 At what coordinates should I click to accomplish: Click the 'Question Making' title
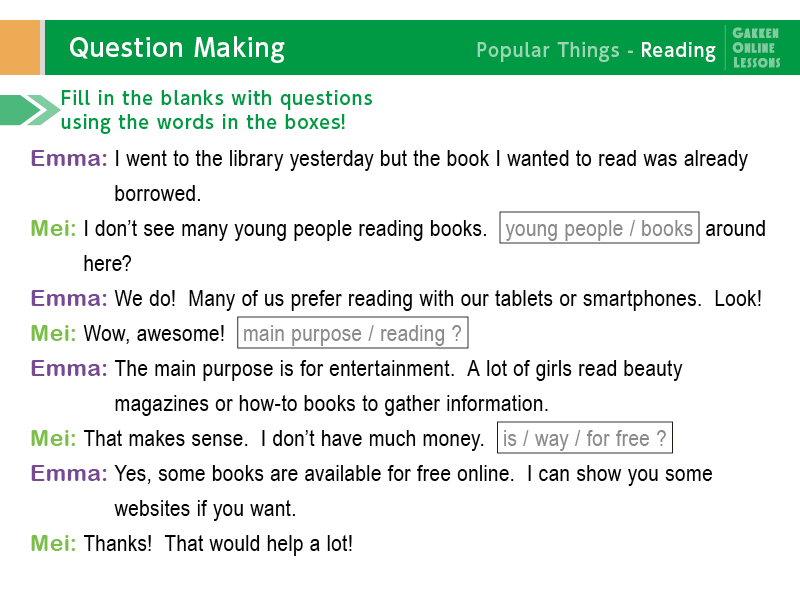tap(177, 48)
